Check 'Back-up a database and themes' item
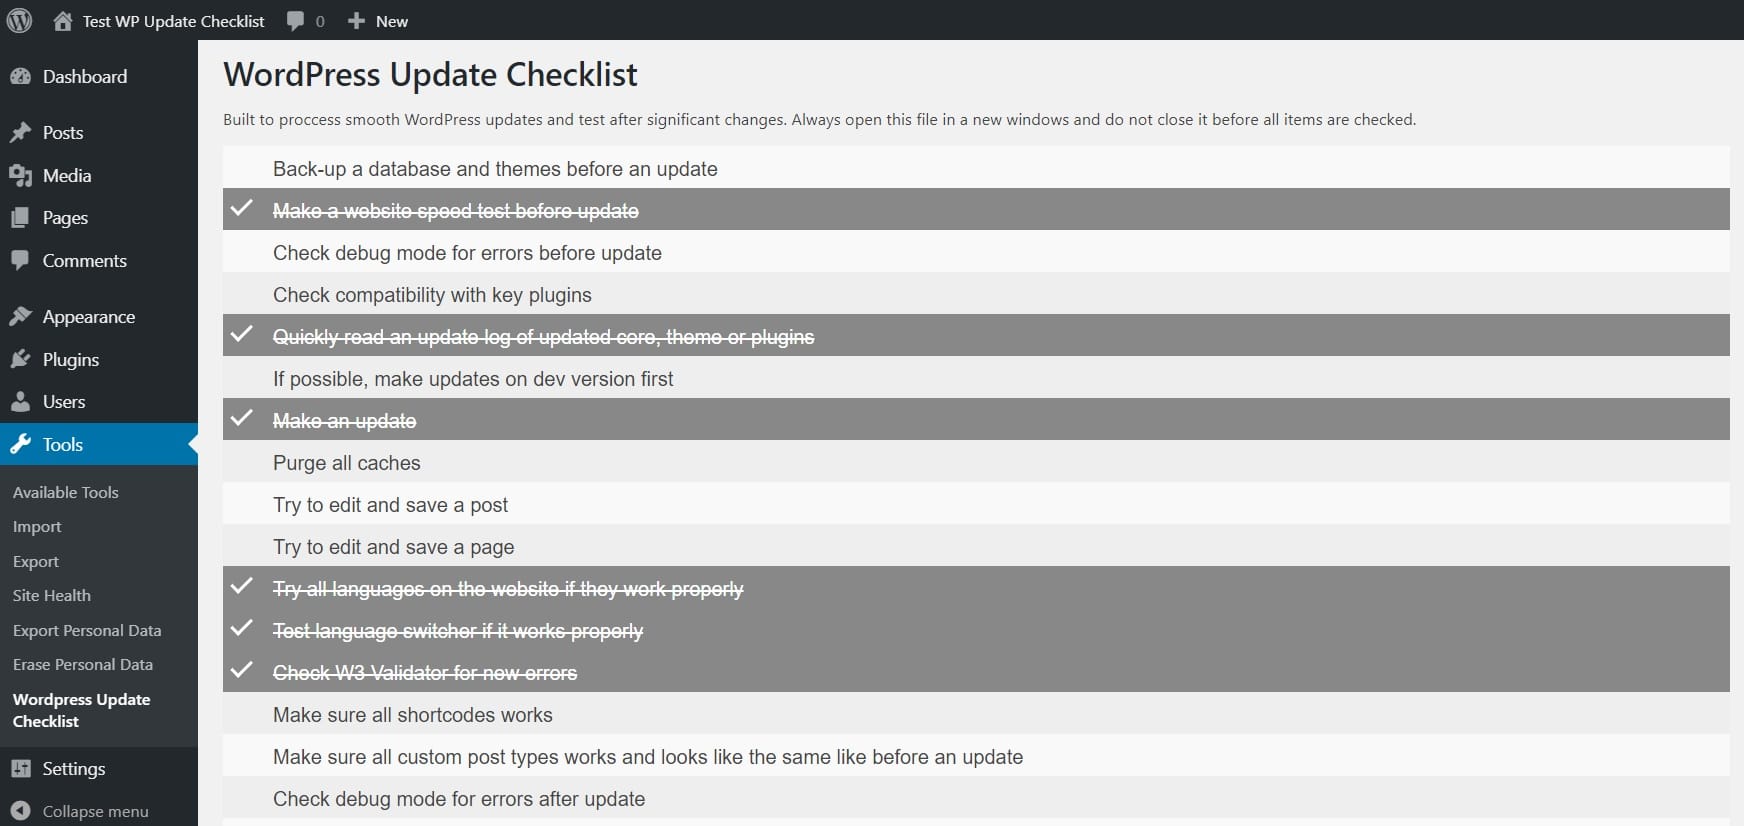Image resolution: width=1744 pixels, height=826 pixels. [976, 168]
